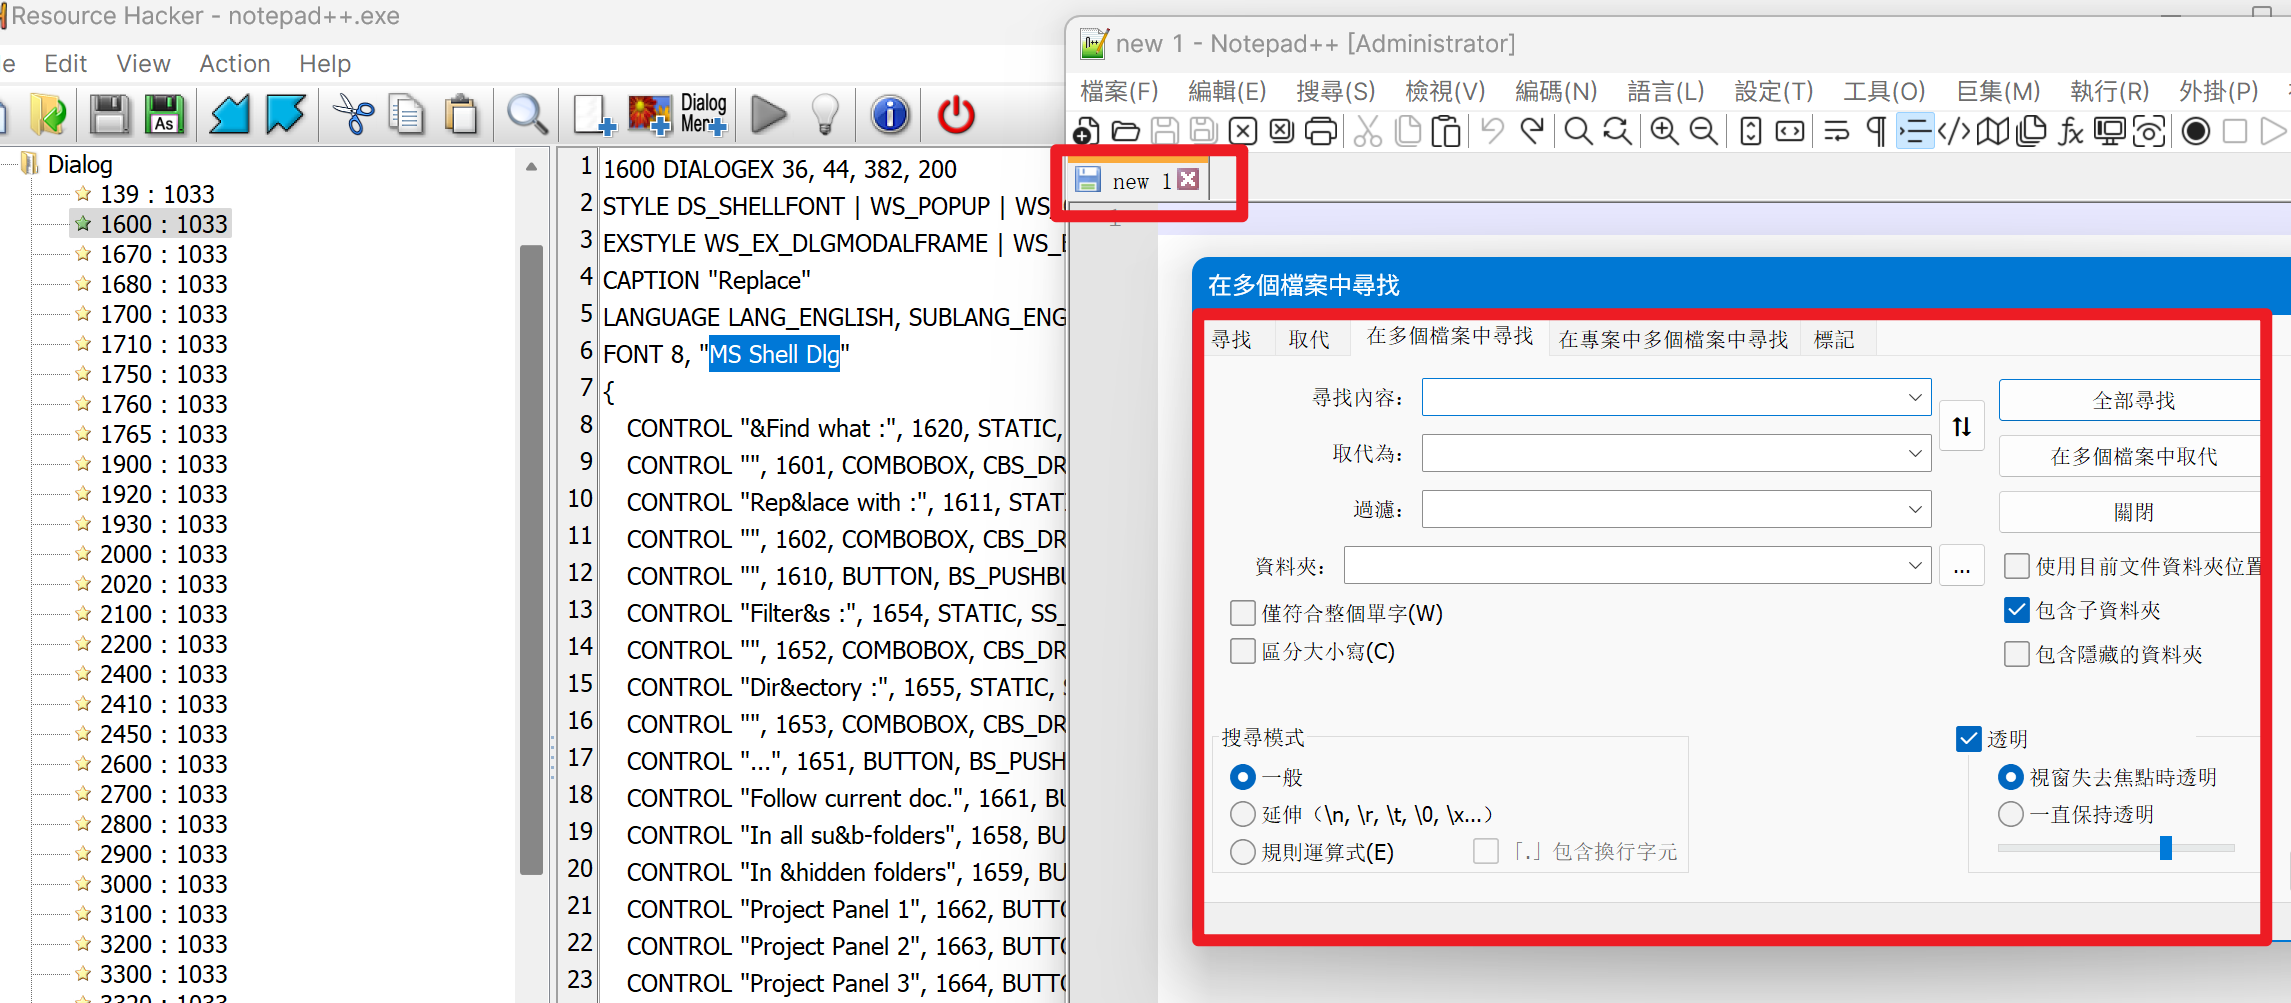This screenshot has width=2291, height=1003.
Task: Open the 尋找內容 dropdown list
Action: point(1916,397)
